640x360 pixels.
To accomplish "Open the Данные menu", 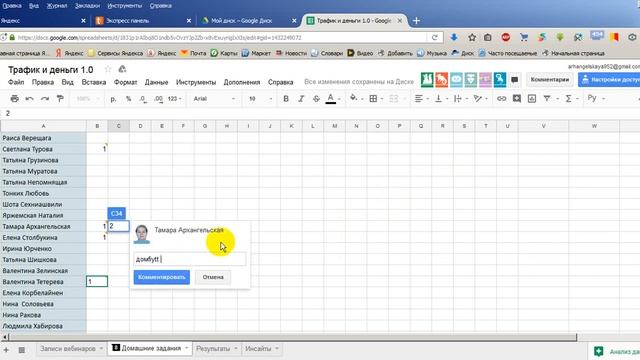I will tap(156, 82).
